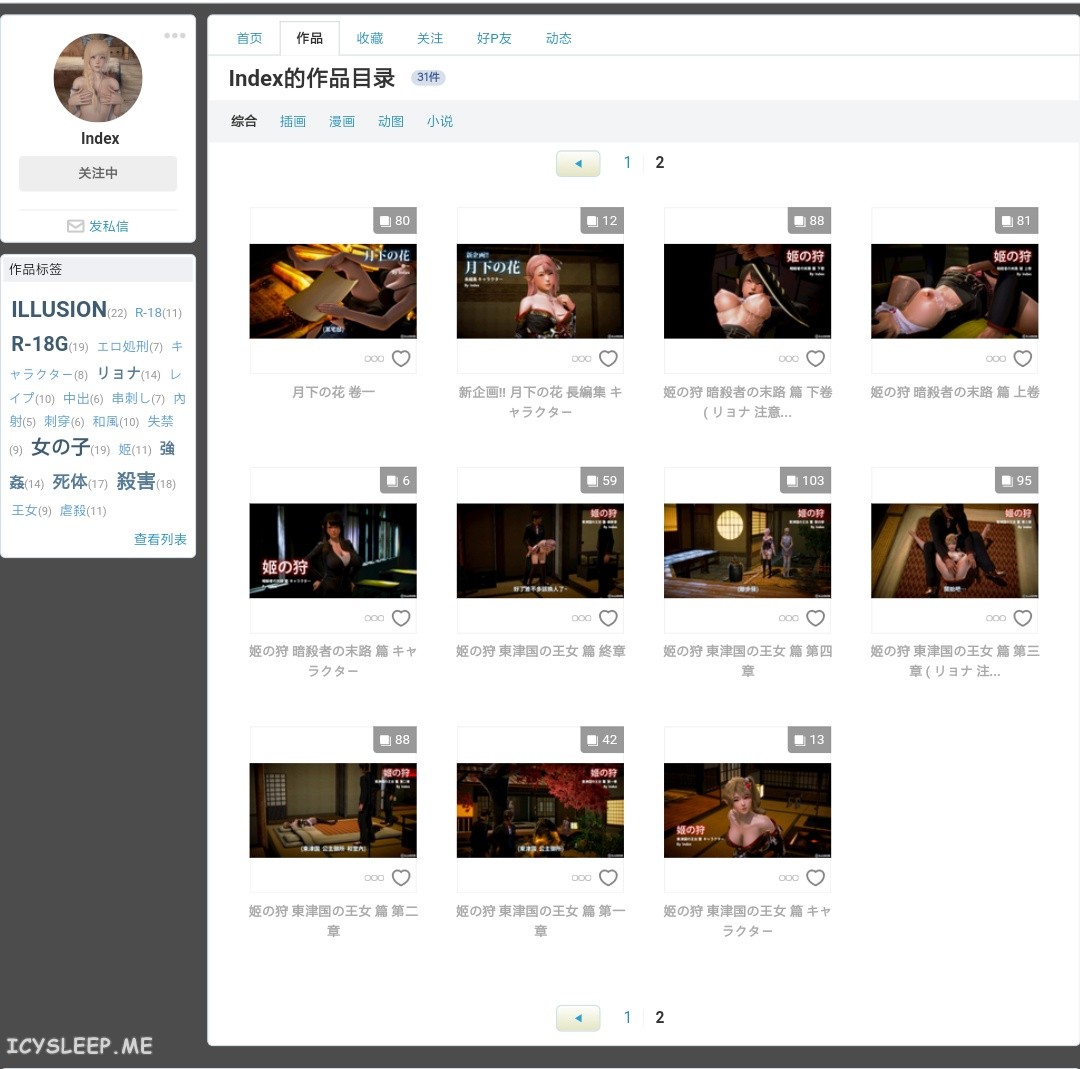Click the previous-page arrow in the top pagination
This screenshot has width=1080, height=1069.
pos(578,163)
